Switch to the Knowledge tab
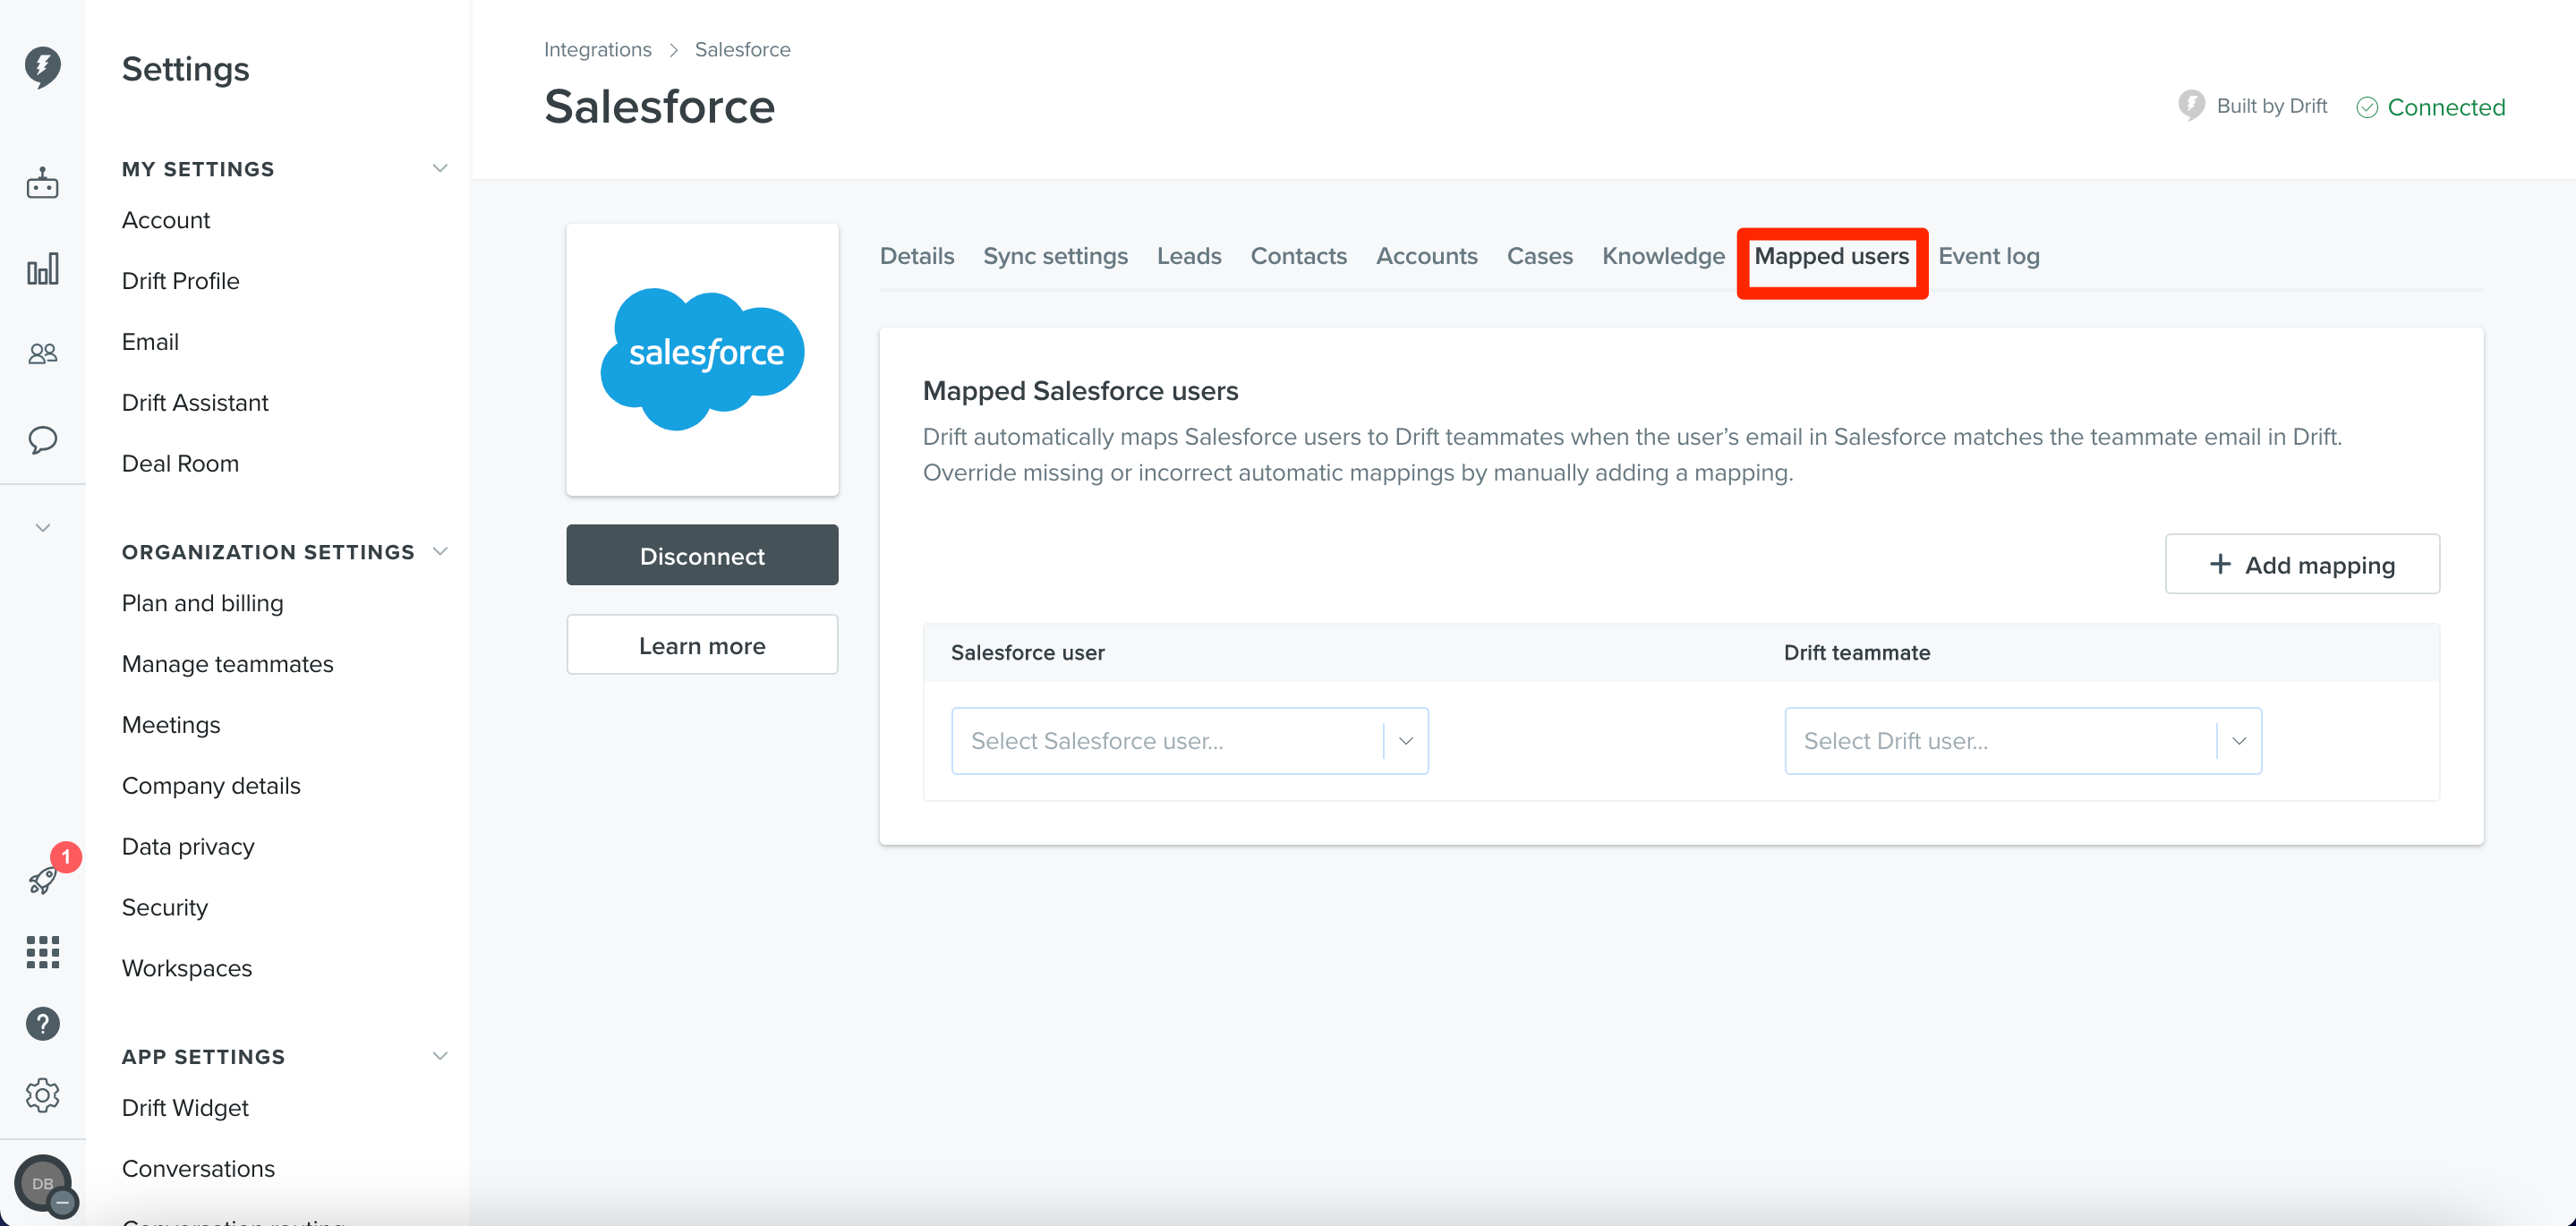 (x=1662, y=256)
